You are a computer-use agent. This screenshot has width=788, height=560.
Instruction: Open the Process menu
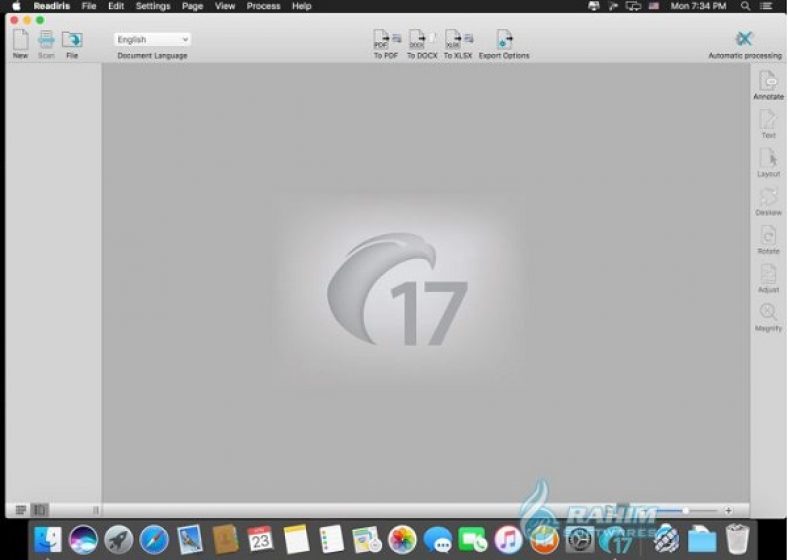263,6
